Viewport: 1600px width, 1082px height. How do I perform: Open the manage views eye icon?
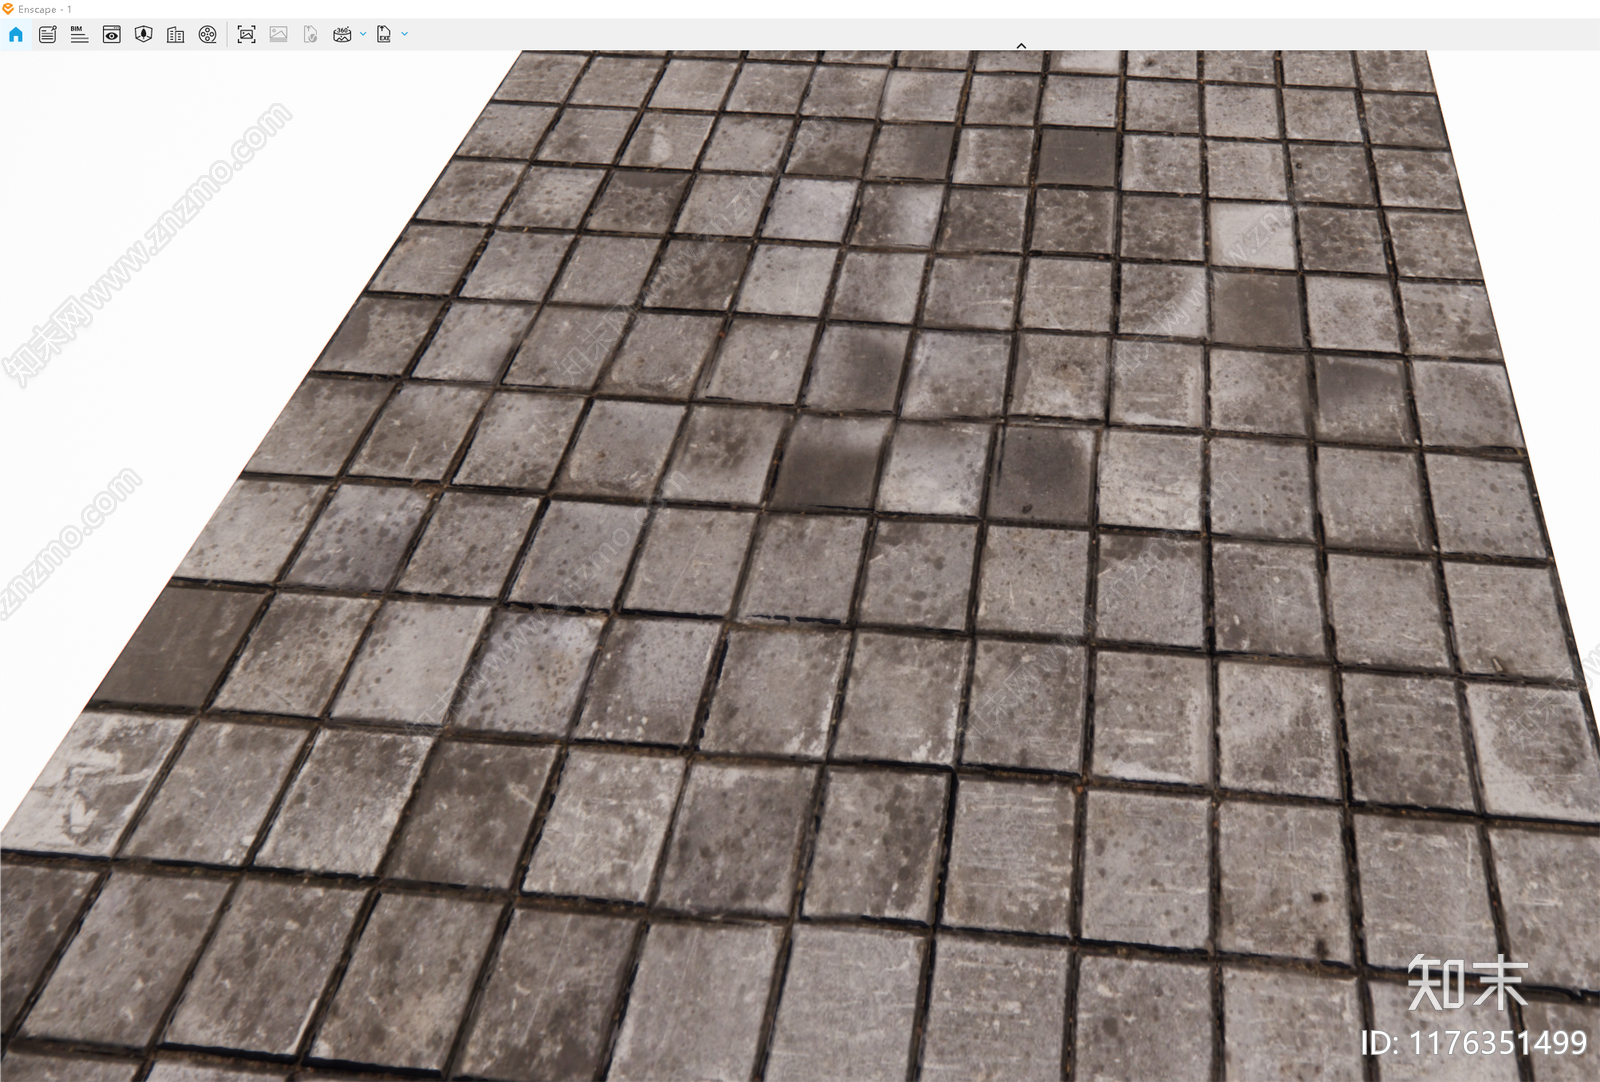pyautogui.click(x=111, y=34)
